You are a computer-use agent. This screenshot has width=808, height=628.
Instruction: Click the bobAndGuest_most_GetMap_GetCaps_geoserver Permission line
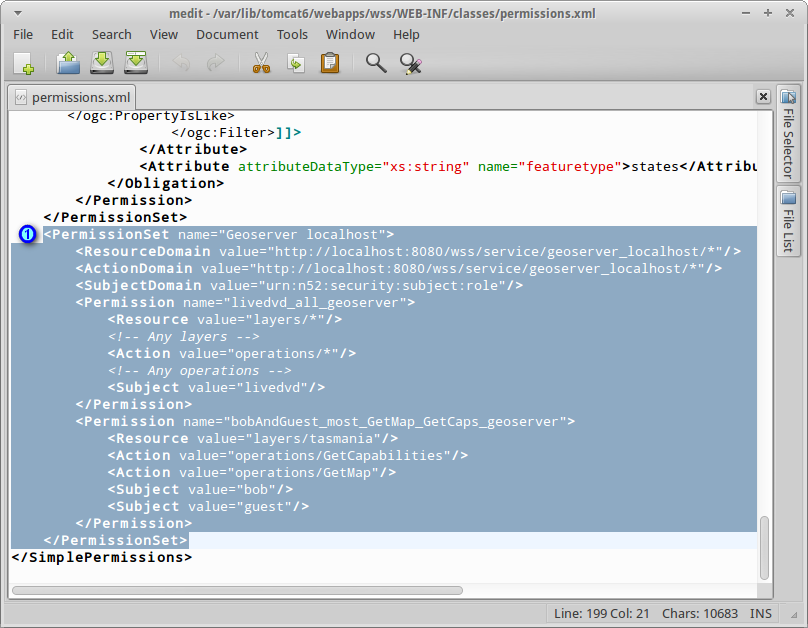(325, 421)
